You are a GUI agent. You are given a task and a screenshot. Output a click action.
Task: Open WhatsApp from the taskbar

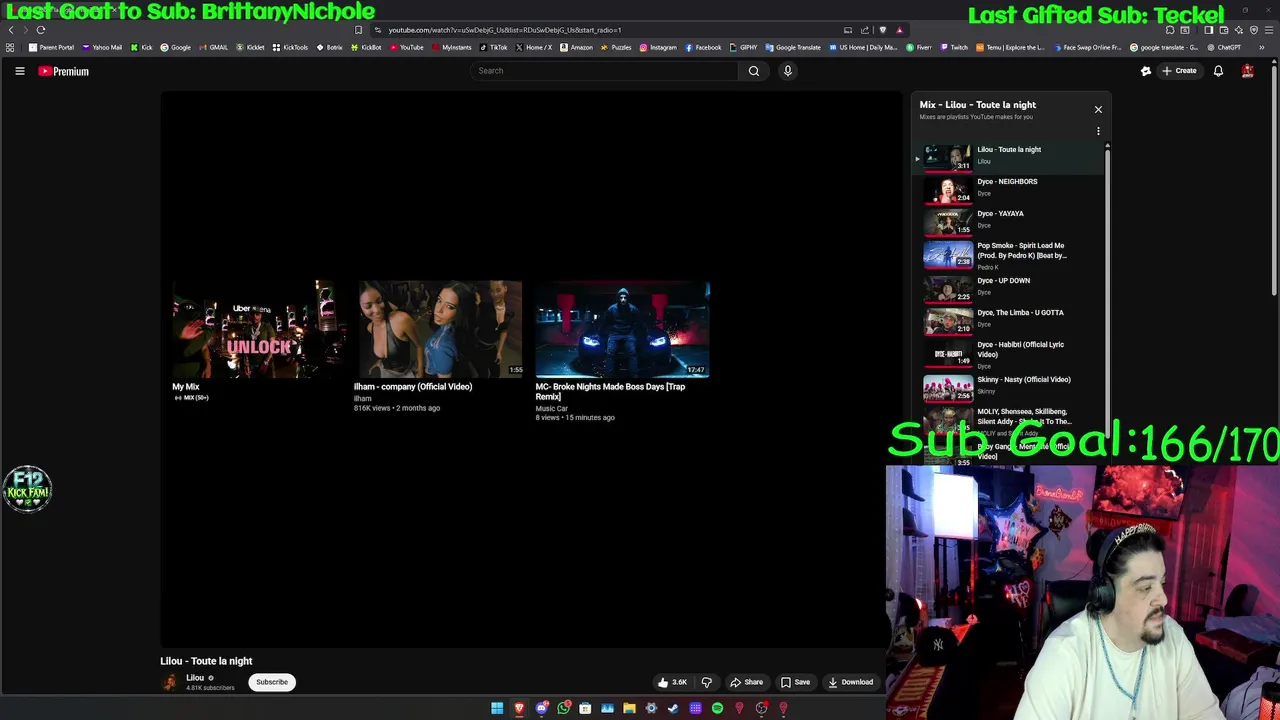(x=563, y=709)
